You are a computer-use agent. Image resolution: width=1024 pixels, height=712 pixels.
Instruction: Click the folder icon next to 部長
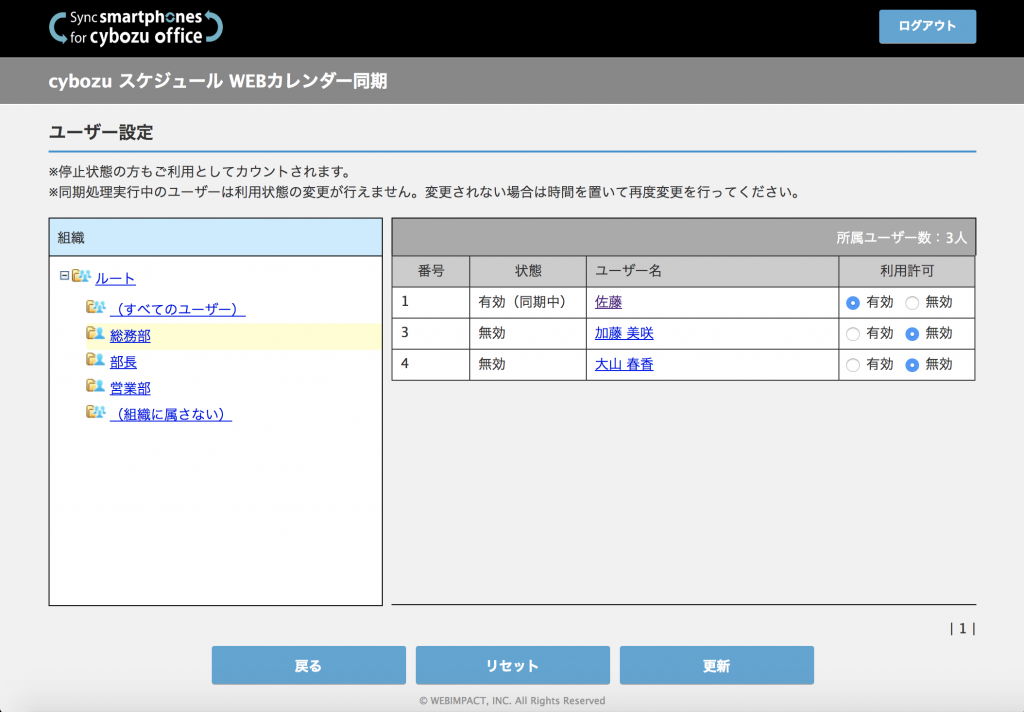[96, 361]
